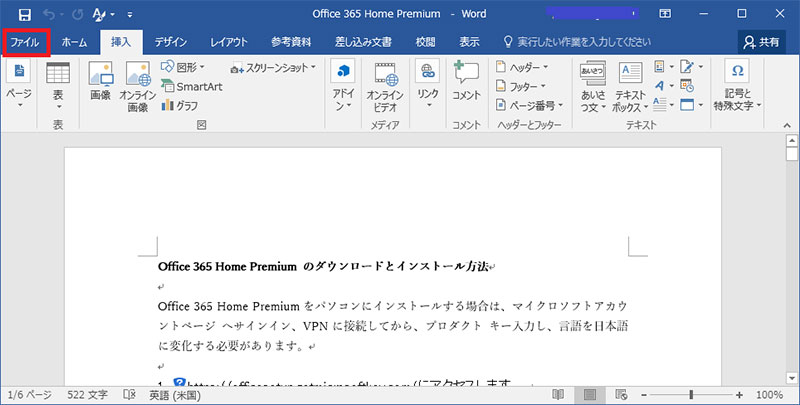Viewport: 800px width, 405px height.
Task: Expand the 図形 shapes dropdown
Action: 183,67
